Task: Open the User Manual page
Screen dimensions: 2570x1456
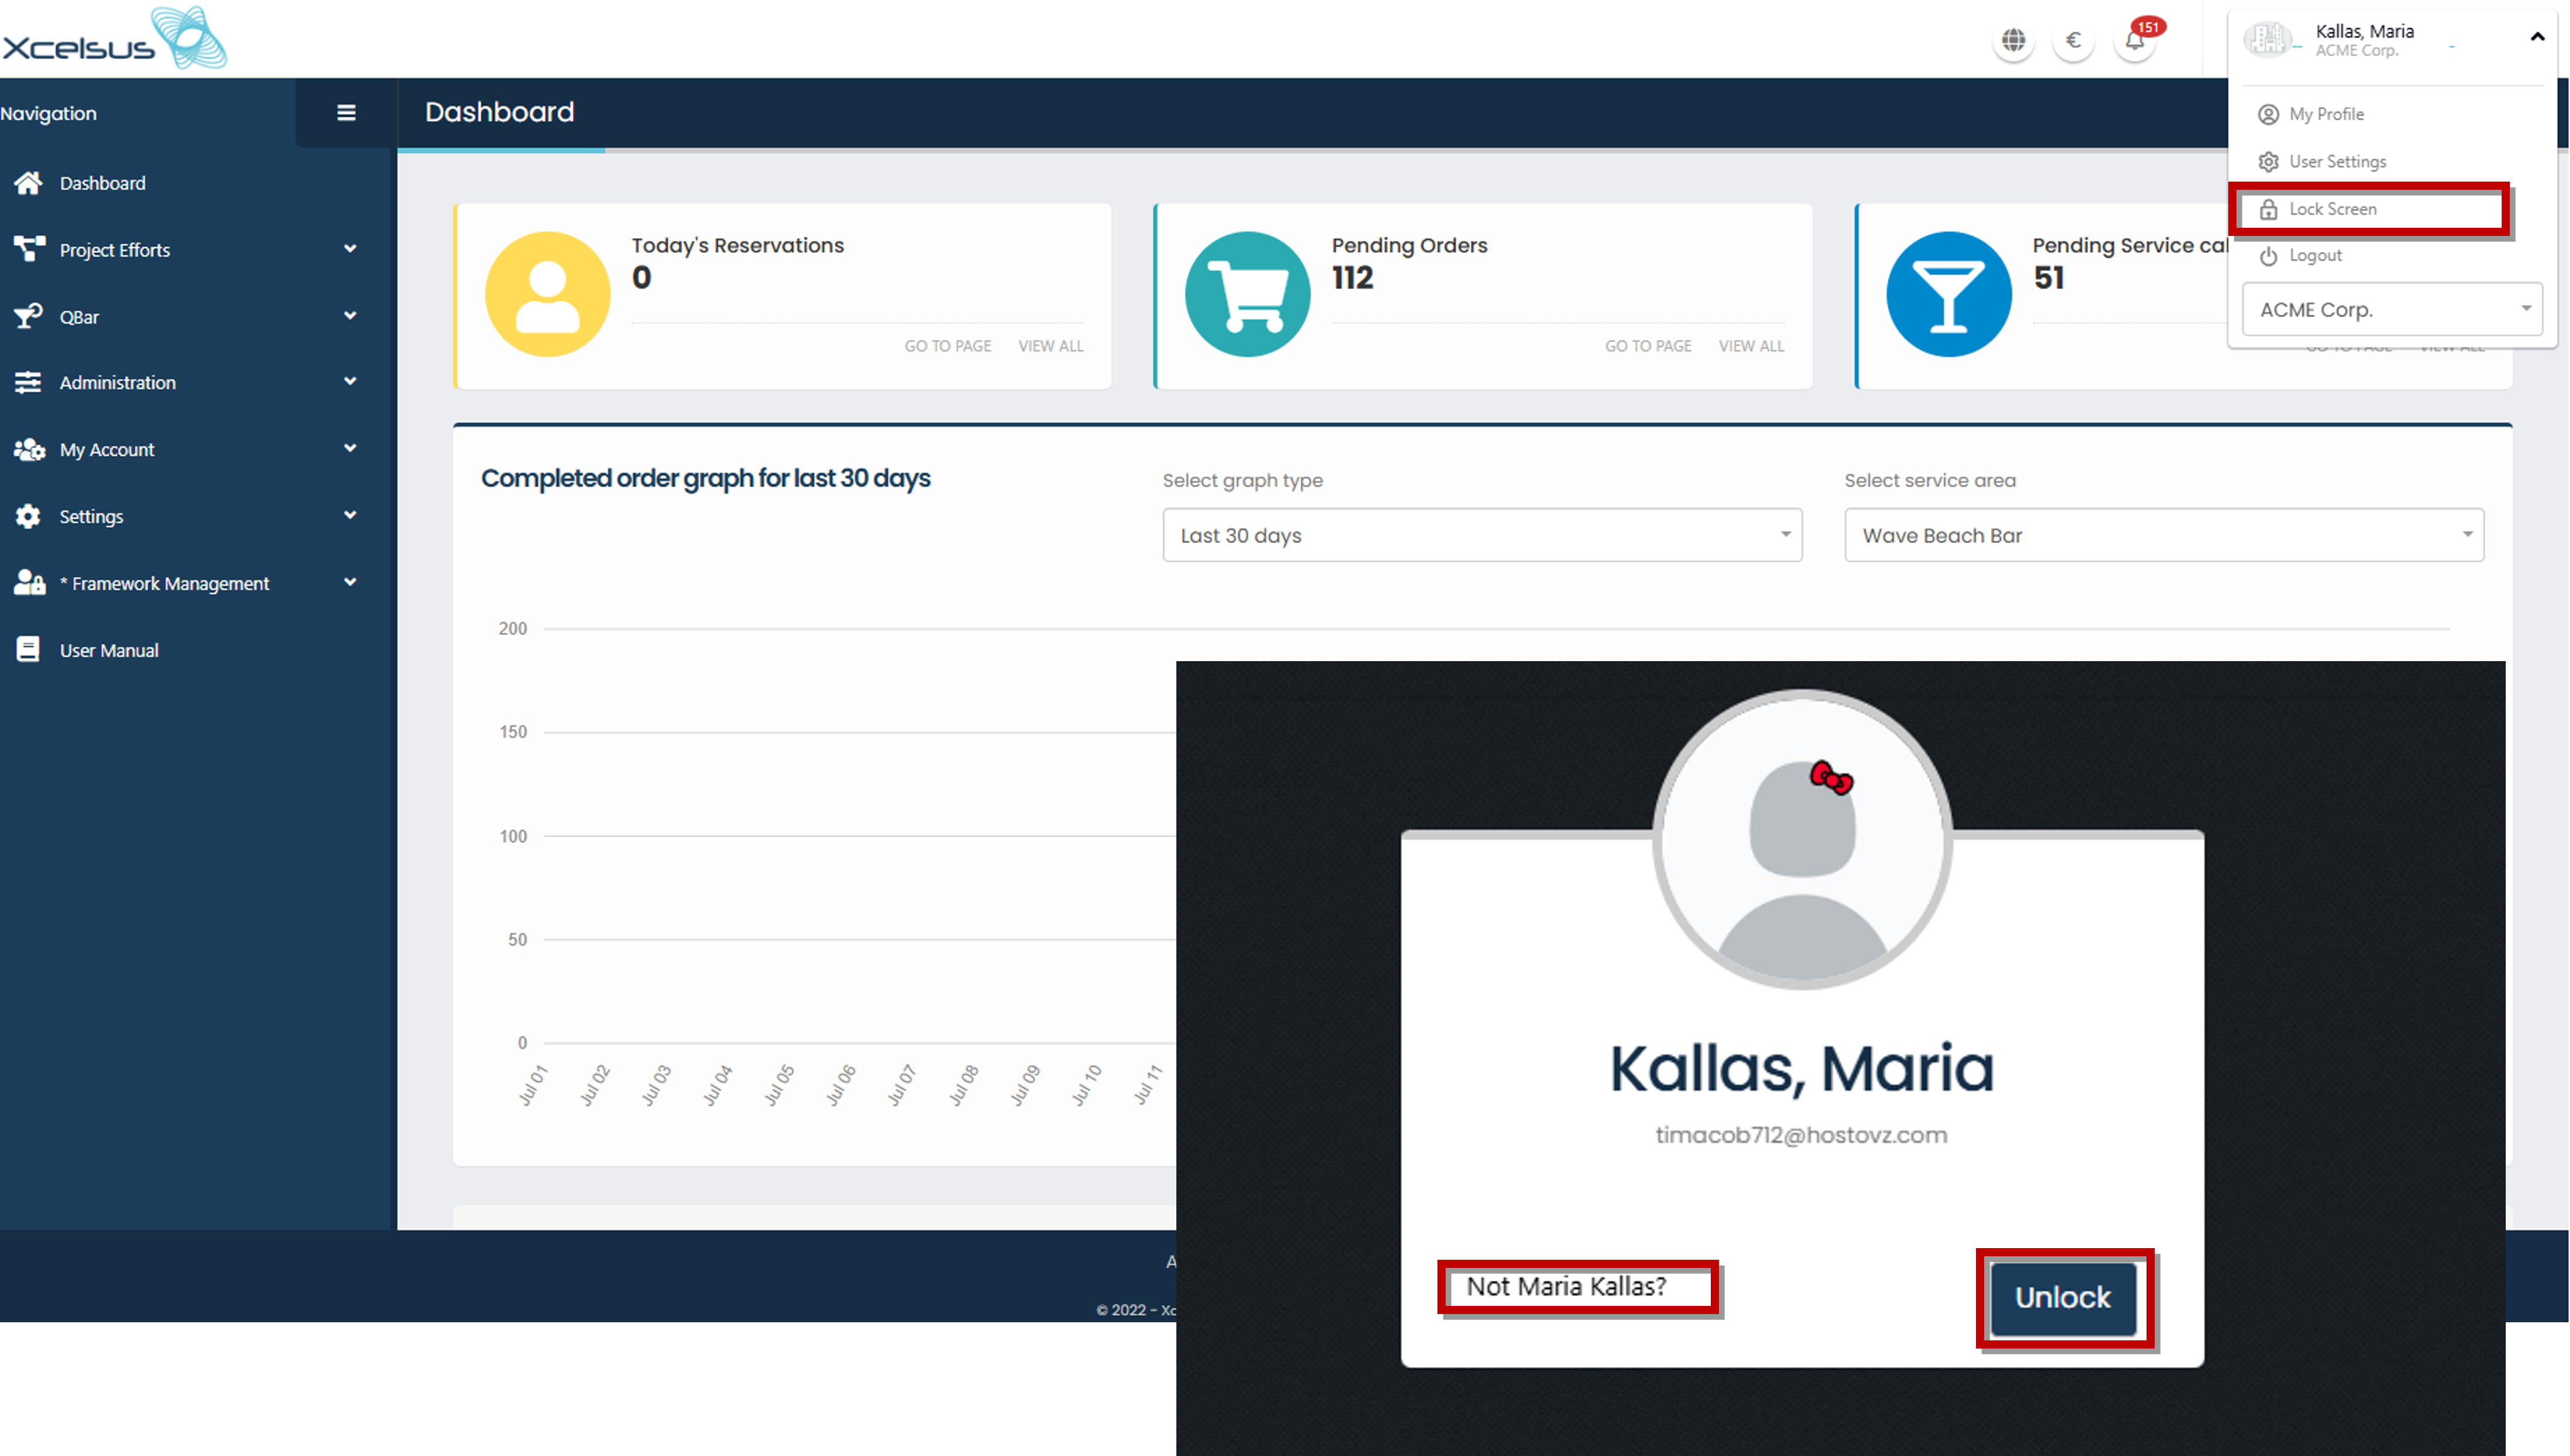Action: [x=108, y=650]
